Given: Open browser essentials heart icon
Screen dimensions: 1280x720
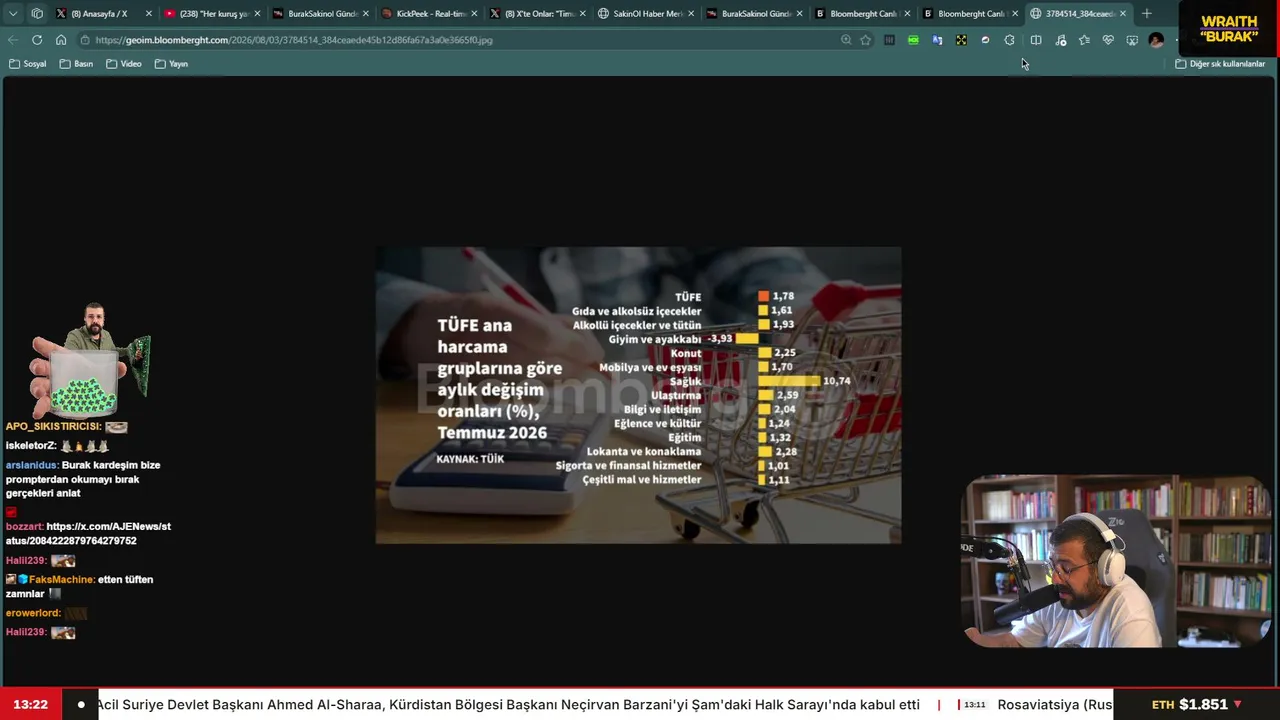Looking at the screenshot, I should click(x=1108, y=40).
